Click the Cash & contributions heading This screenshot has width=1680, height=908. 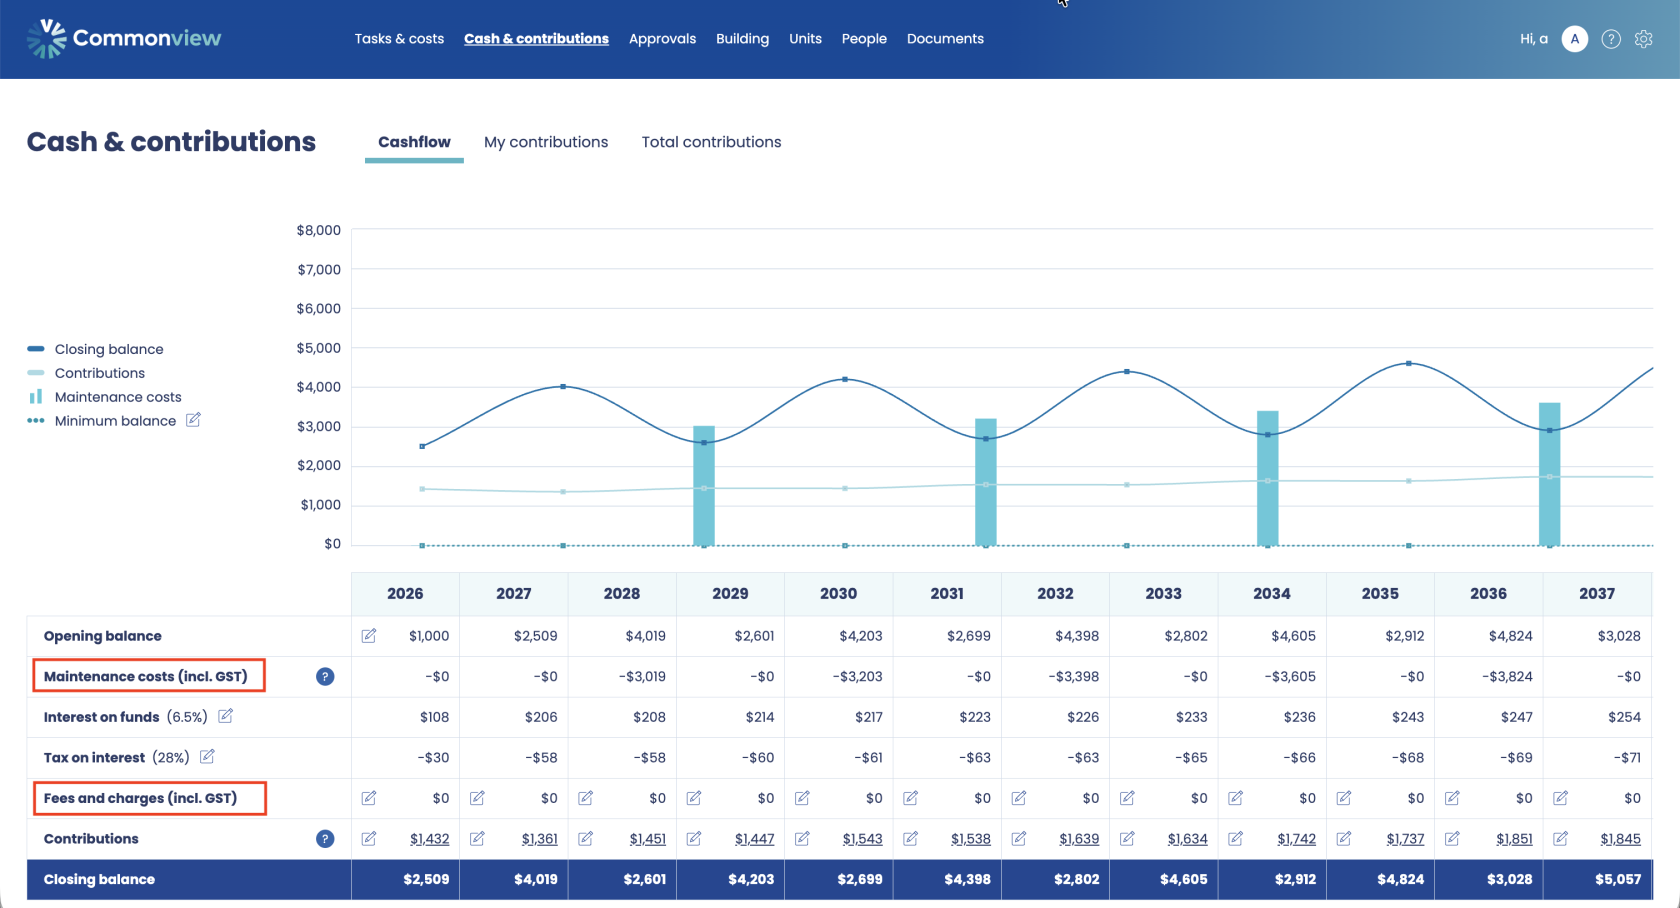point(171,142)
